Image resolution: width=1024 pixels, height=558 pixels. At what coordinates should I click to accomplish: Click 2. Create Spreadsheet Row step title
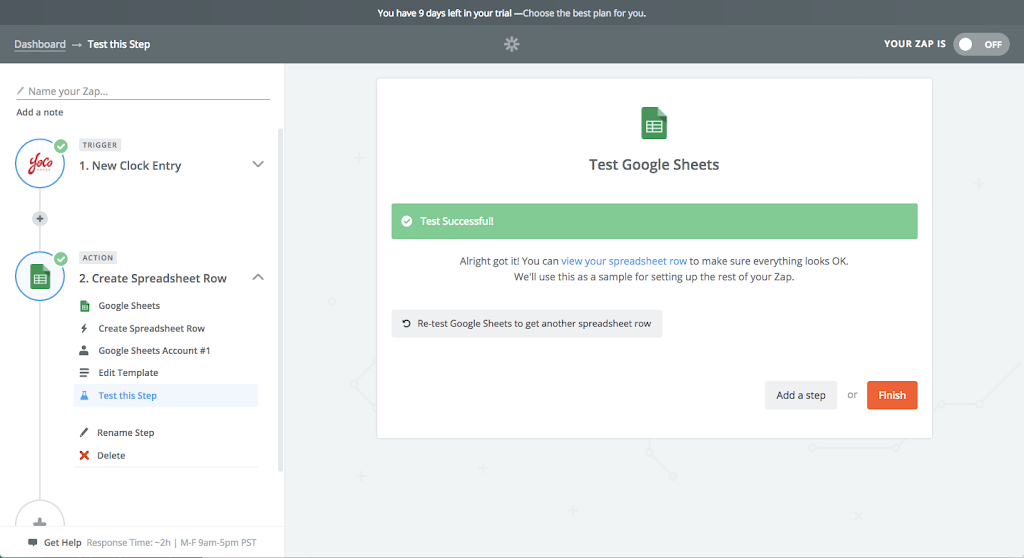pos(153,278)
